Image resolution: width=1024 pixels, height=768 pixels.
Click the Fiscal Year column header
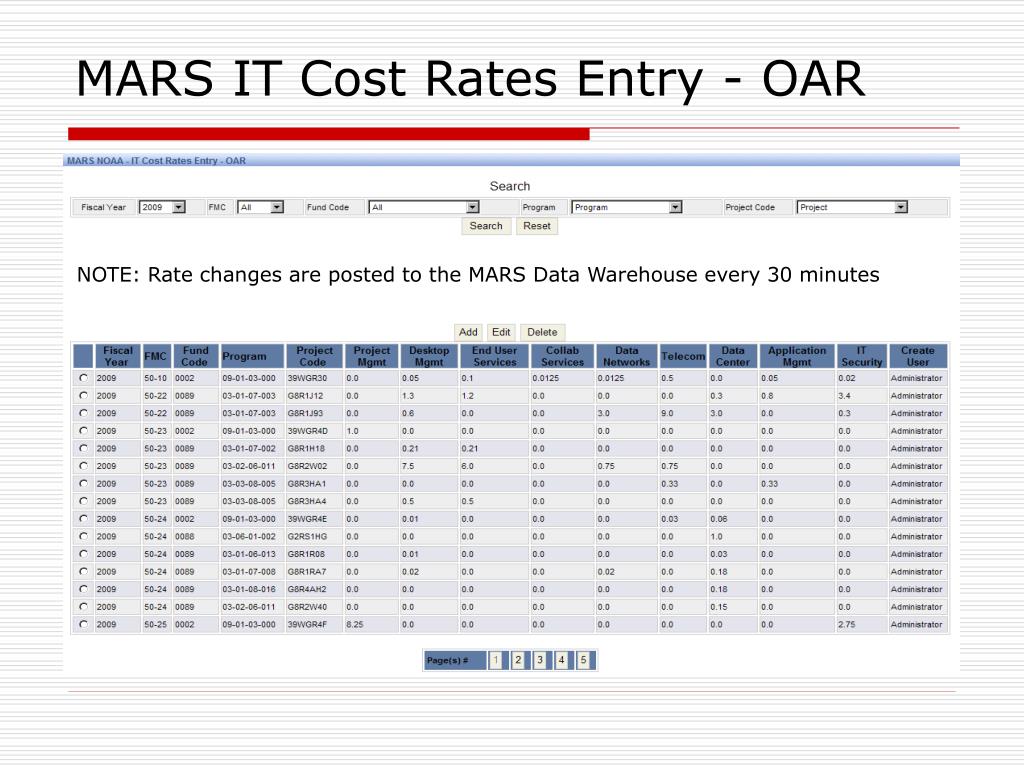pyautogui.click(x=118, y=356)
